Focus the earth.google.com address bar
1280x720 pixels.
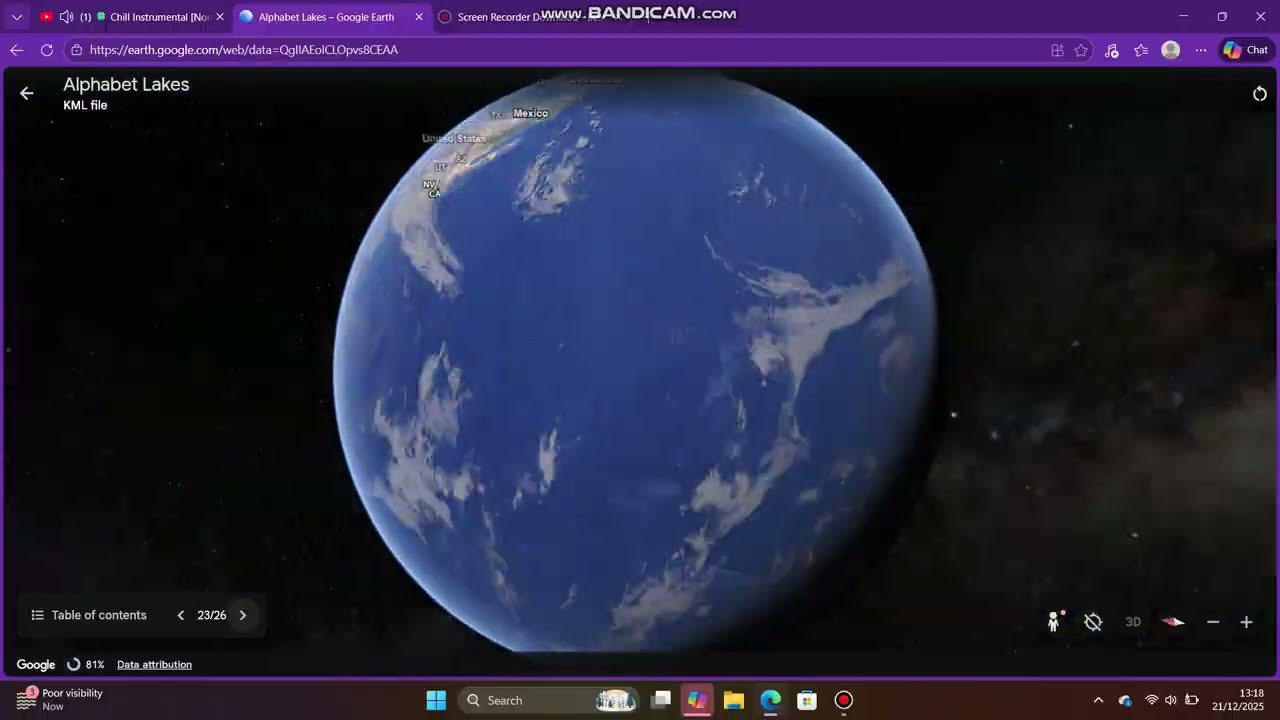560,50
